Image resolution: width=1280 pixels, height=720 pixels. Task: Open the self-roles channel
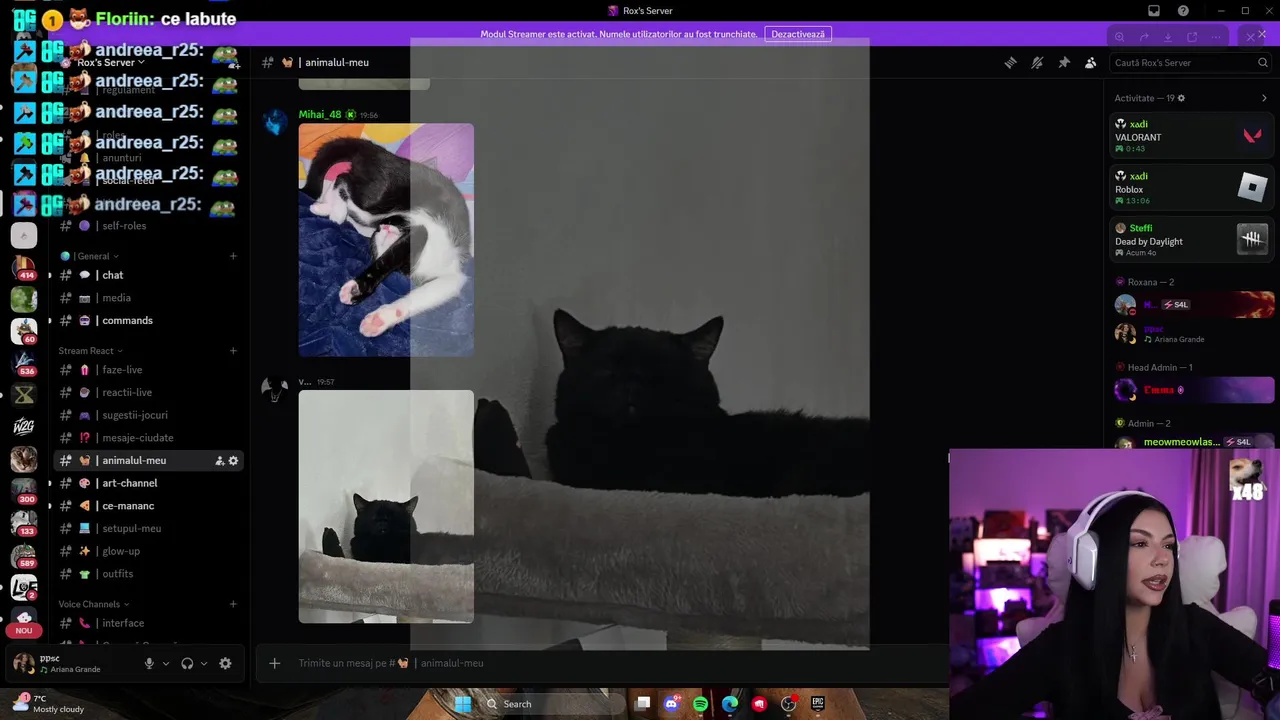(148, 226)
